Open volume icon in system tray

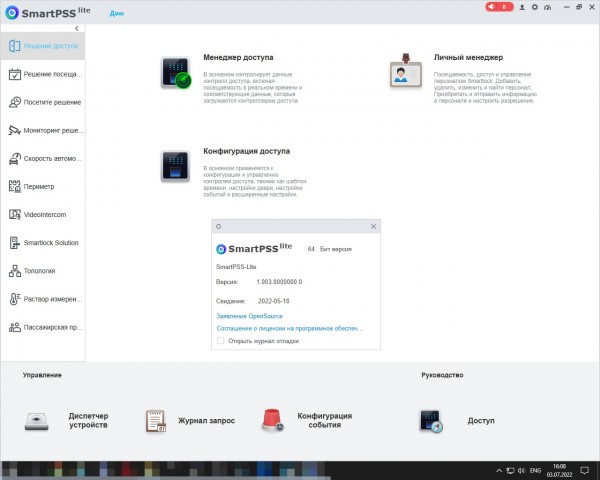(x=521, y=470)
